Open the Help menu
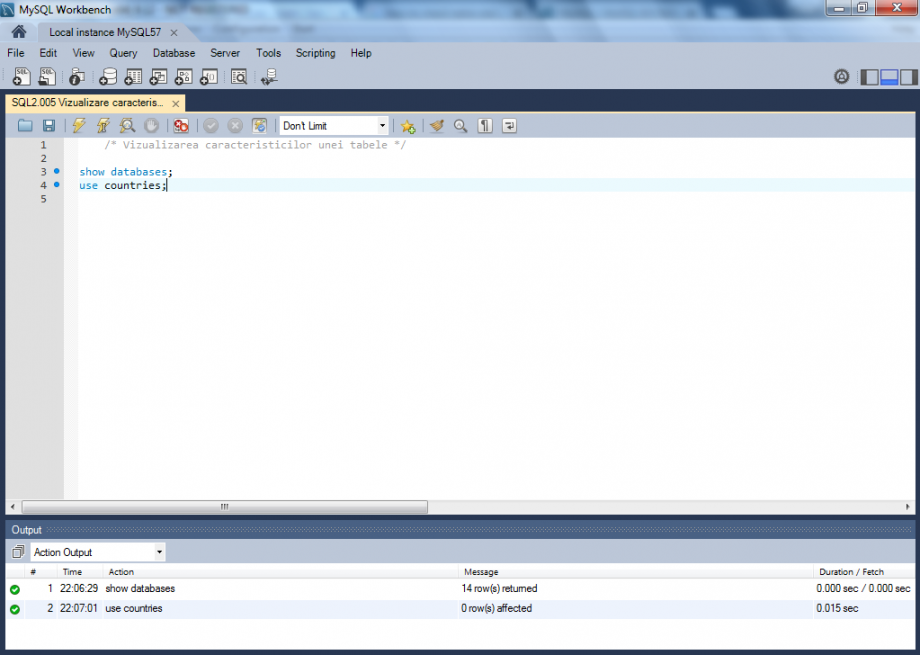 (x=361, y=53)
